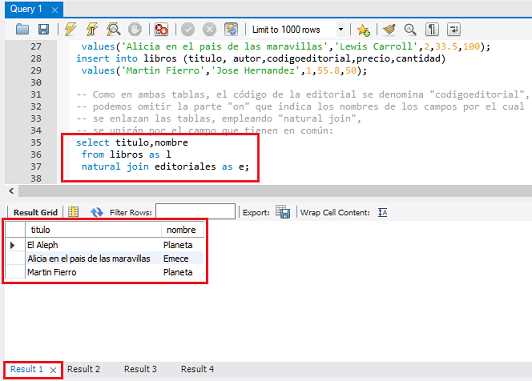Viewport: 532px width, 381px height.
Task: Toggle word wrap icon in the editor toolbar
Action: 454,30
